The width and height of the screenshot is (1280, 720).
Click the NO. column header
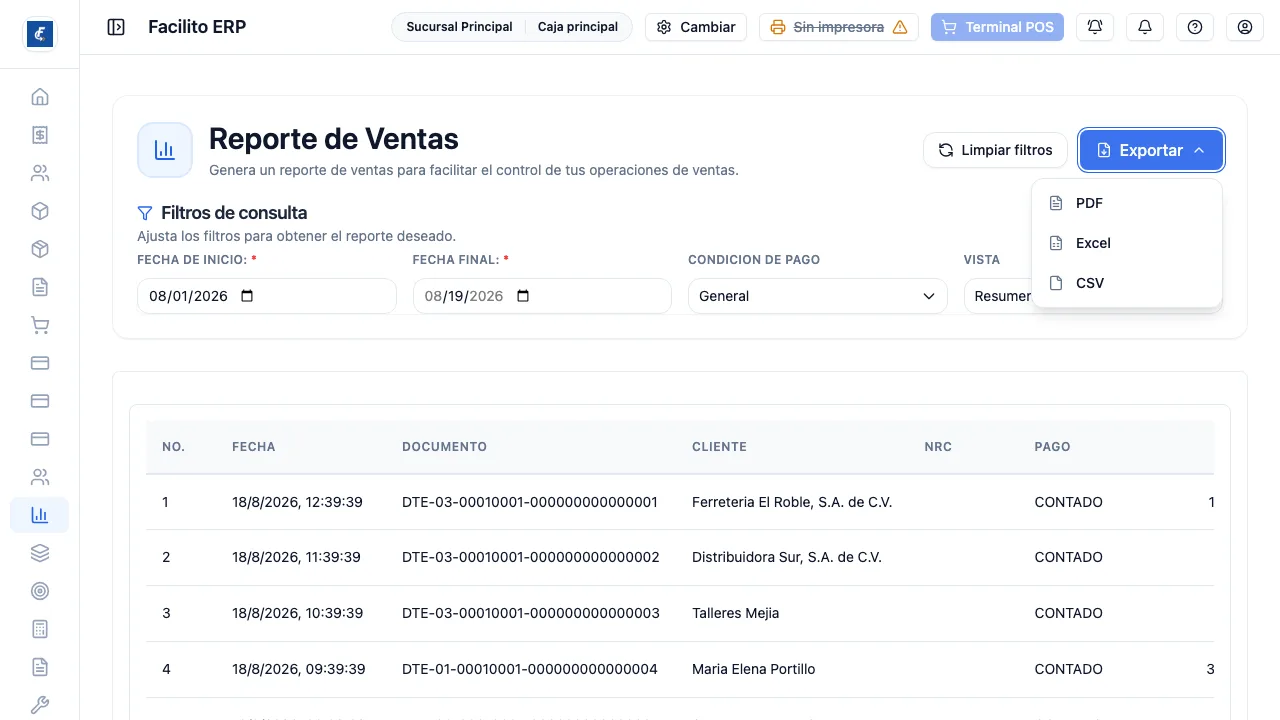coord(174,447)
